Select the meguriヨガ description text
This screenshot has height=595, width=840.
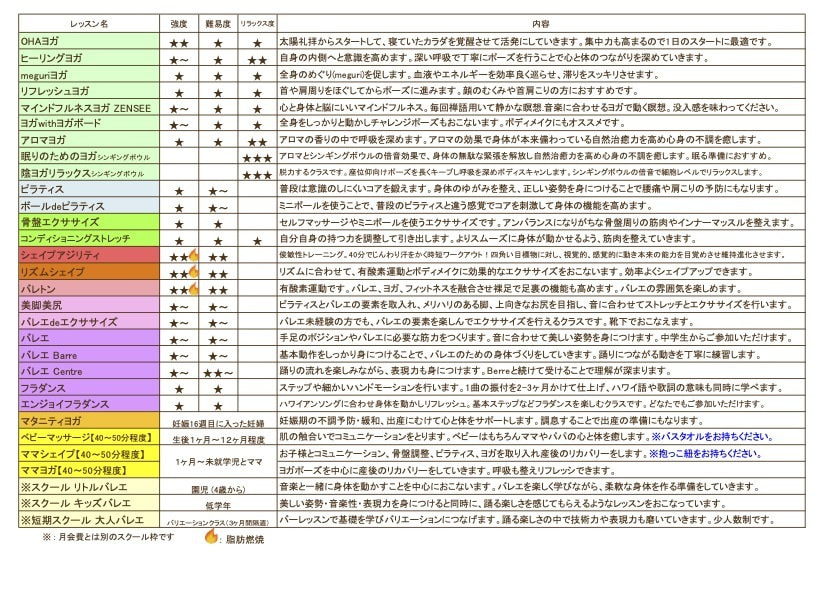tap(469, 74)
